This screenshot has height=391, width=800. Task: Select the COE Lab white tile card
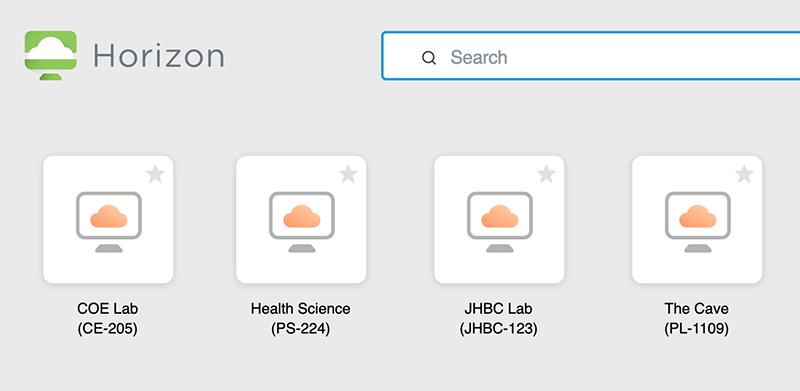108,219
